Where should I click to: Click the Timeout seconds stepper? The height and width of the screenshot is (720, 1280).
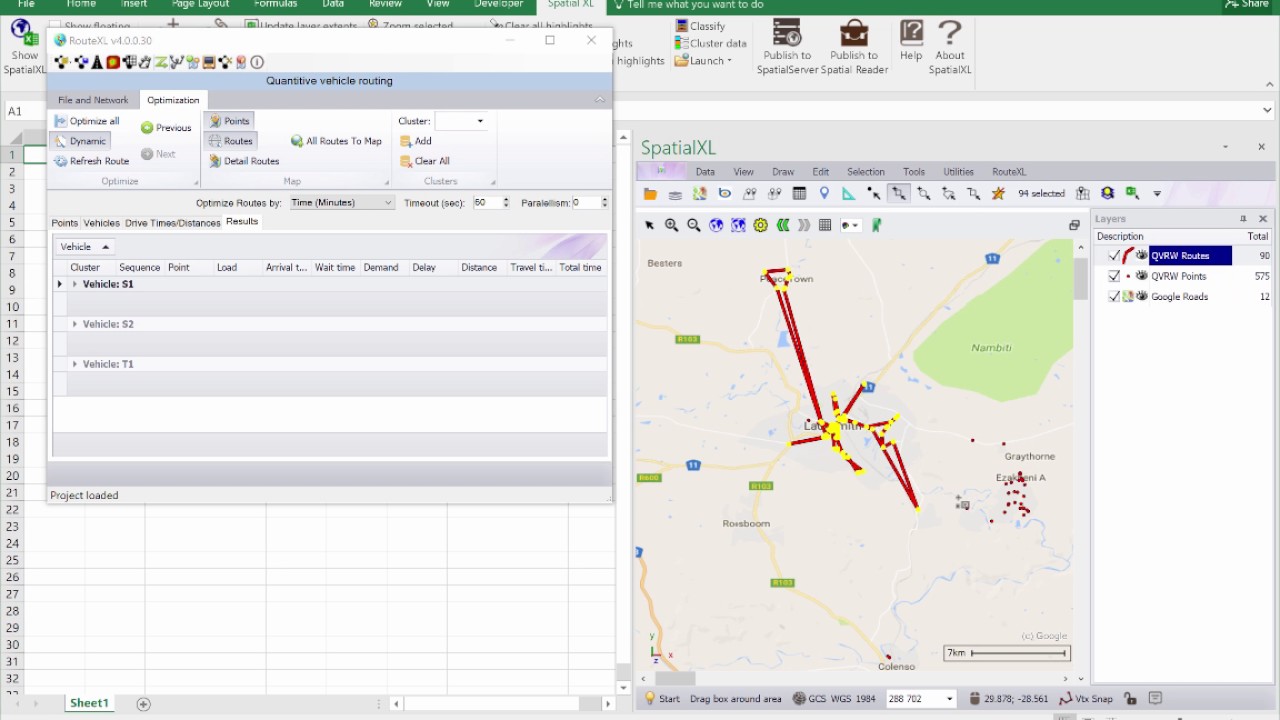click(x=506, y=202)
